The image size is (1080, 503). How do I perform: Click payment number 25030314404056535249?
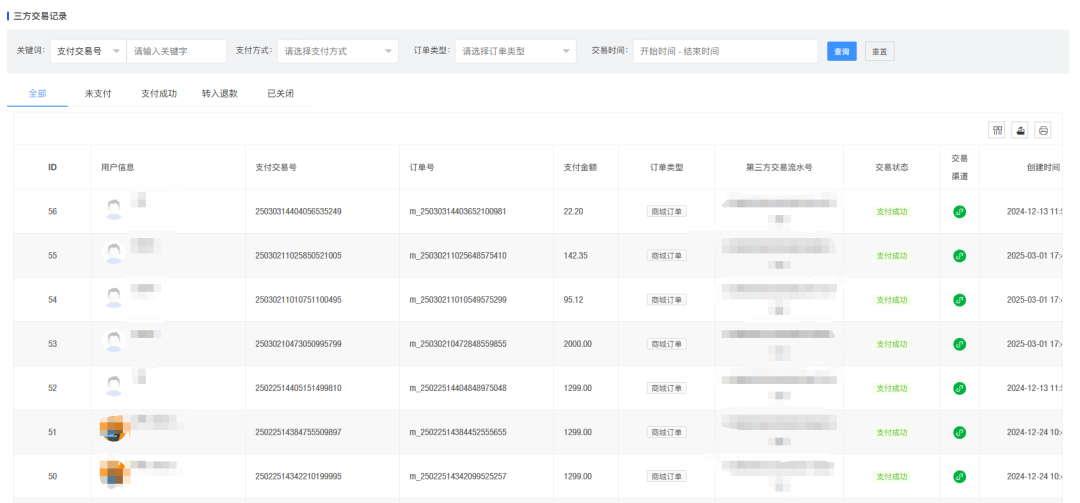pyautogui.click(x=298, y=212)
